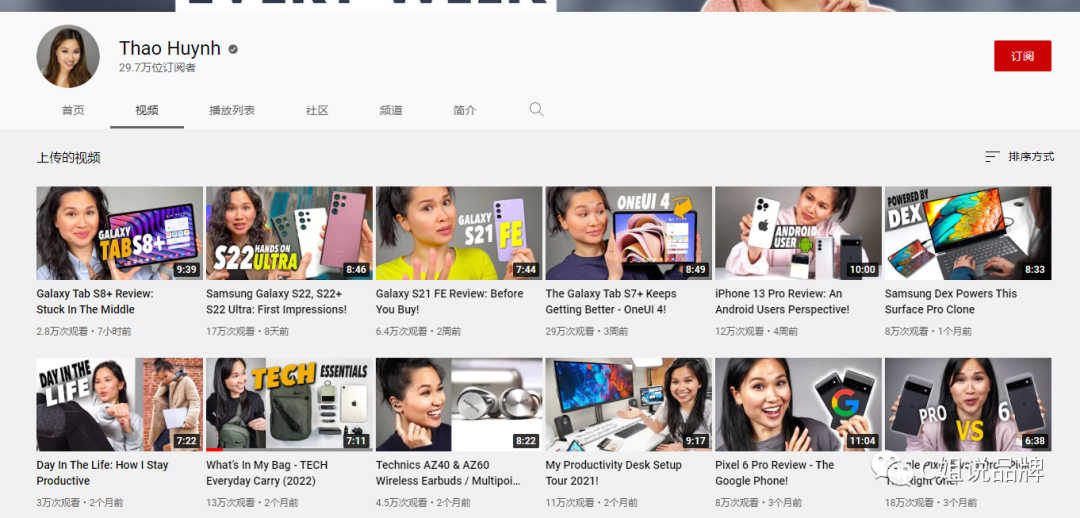Image resolution: width=1080 pixels, height=518 pixels.
Task: Click '29万次观看・3周前' under Tab S7+ video
Action: click(x=587, y=331)
